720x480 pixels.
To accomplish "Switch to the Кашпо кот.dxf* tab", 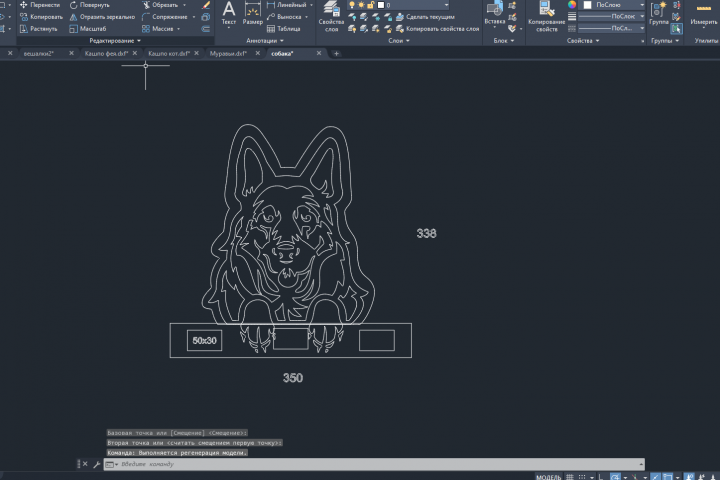I will [x=169, y=54].
